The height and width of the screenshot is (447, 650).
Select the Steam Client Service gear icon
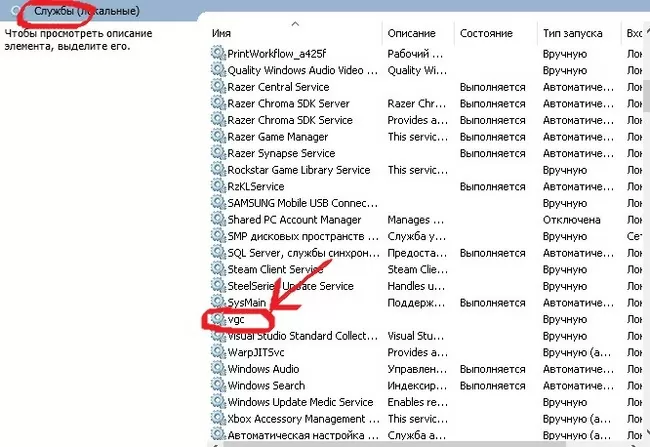pyautogui.click(x=218, y=269)
